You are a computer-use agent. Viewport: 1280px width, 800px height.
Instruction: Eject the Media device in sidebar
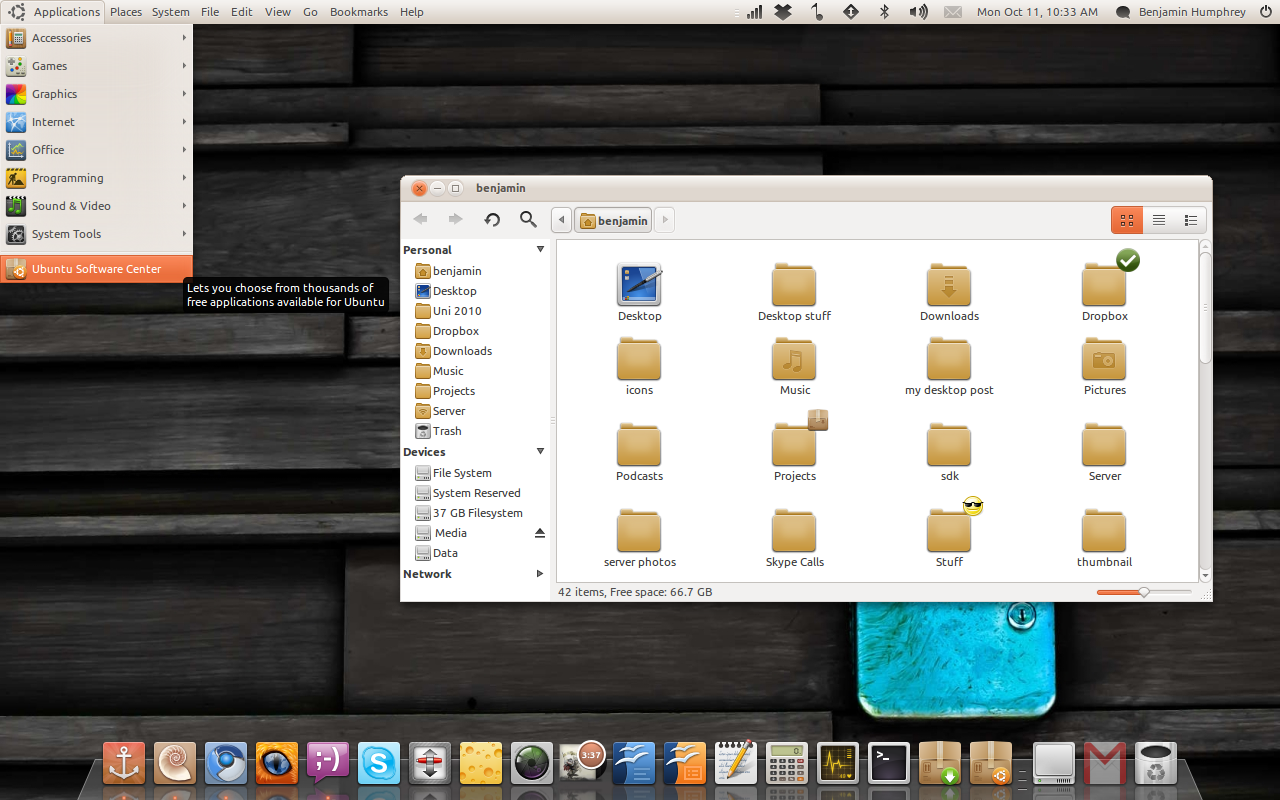click(540, 533)
